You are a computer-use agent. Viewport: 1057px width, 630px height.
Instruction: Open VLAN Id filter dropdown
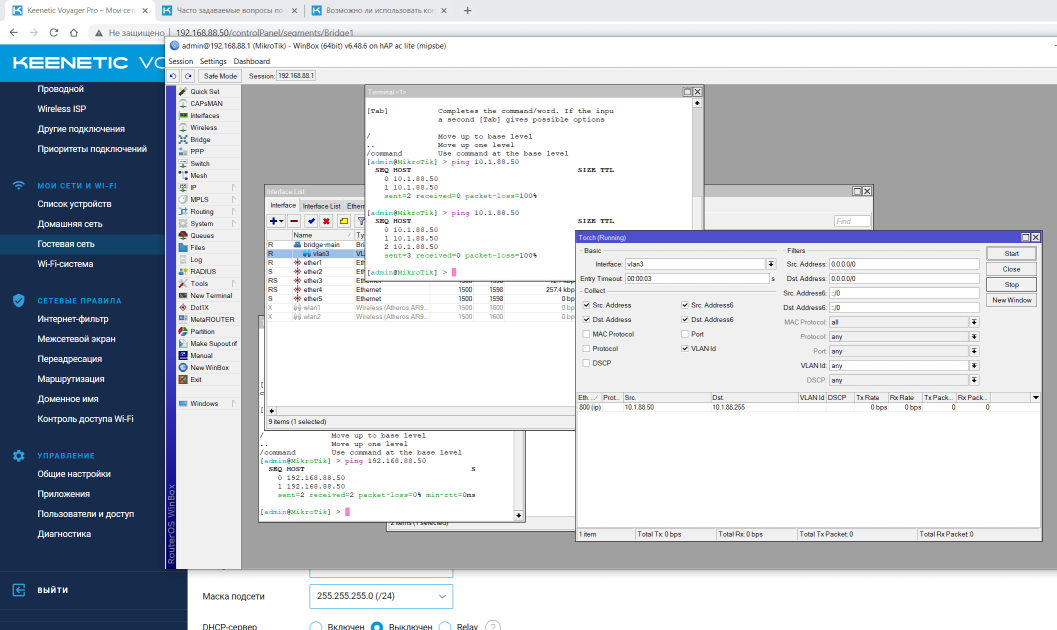coord(974,366)
